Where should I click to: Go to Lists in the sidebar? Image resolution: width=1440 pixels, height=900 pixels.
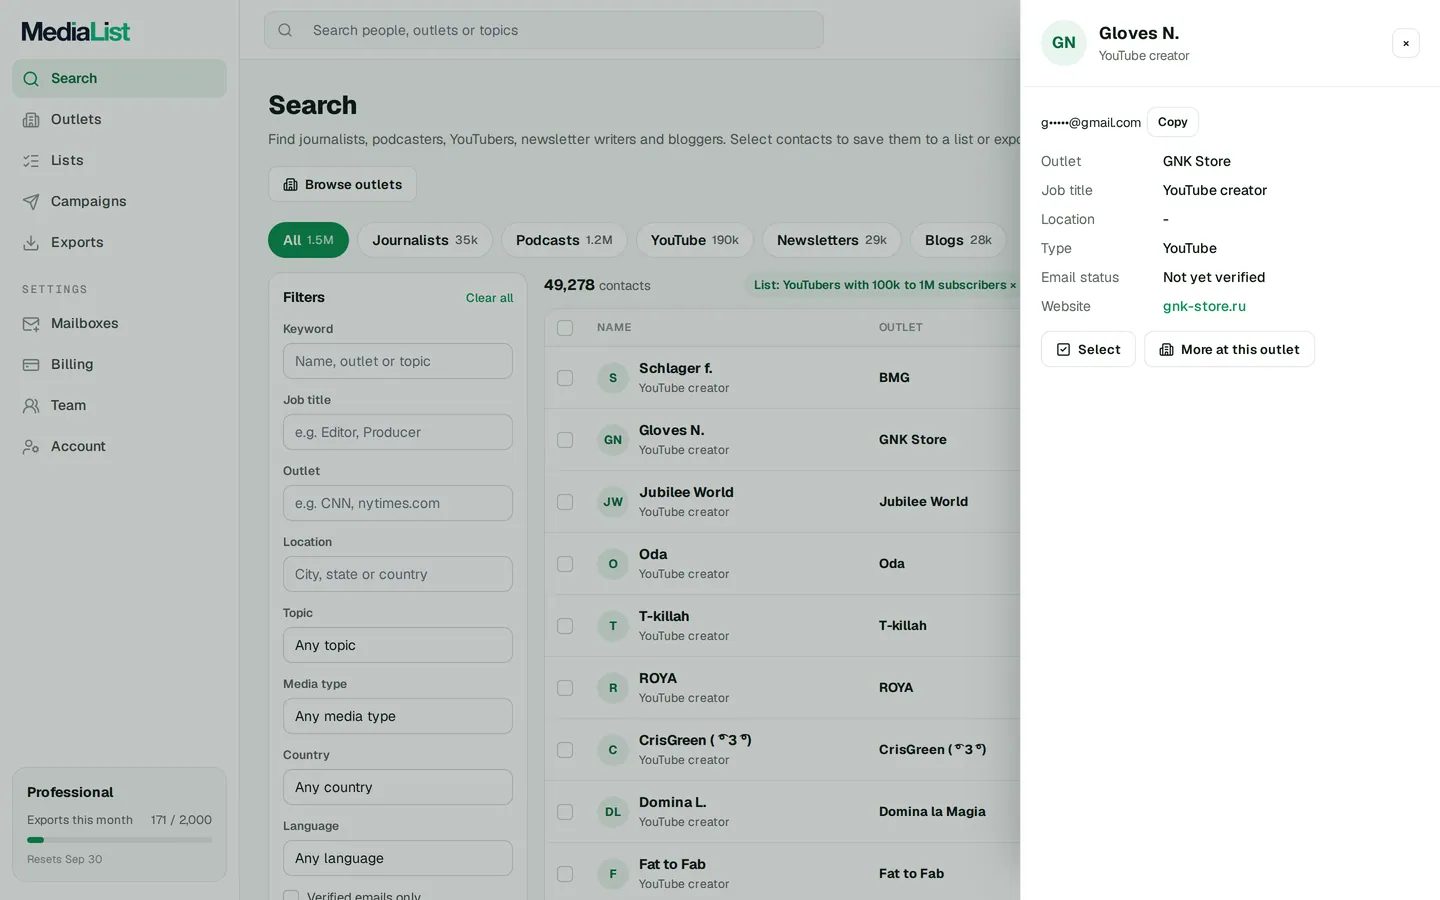tap(119, 160)
